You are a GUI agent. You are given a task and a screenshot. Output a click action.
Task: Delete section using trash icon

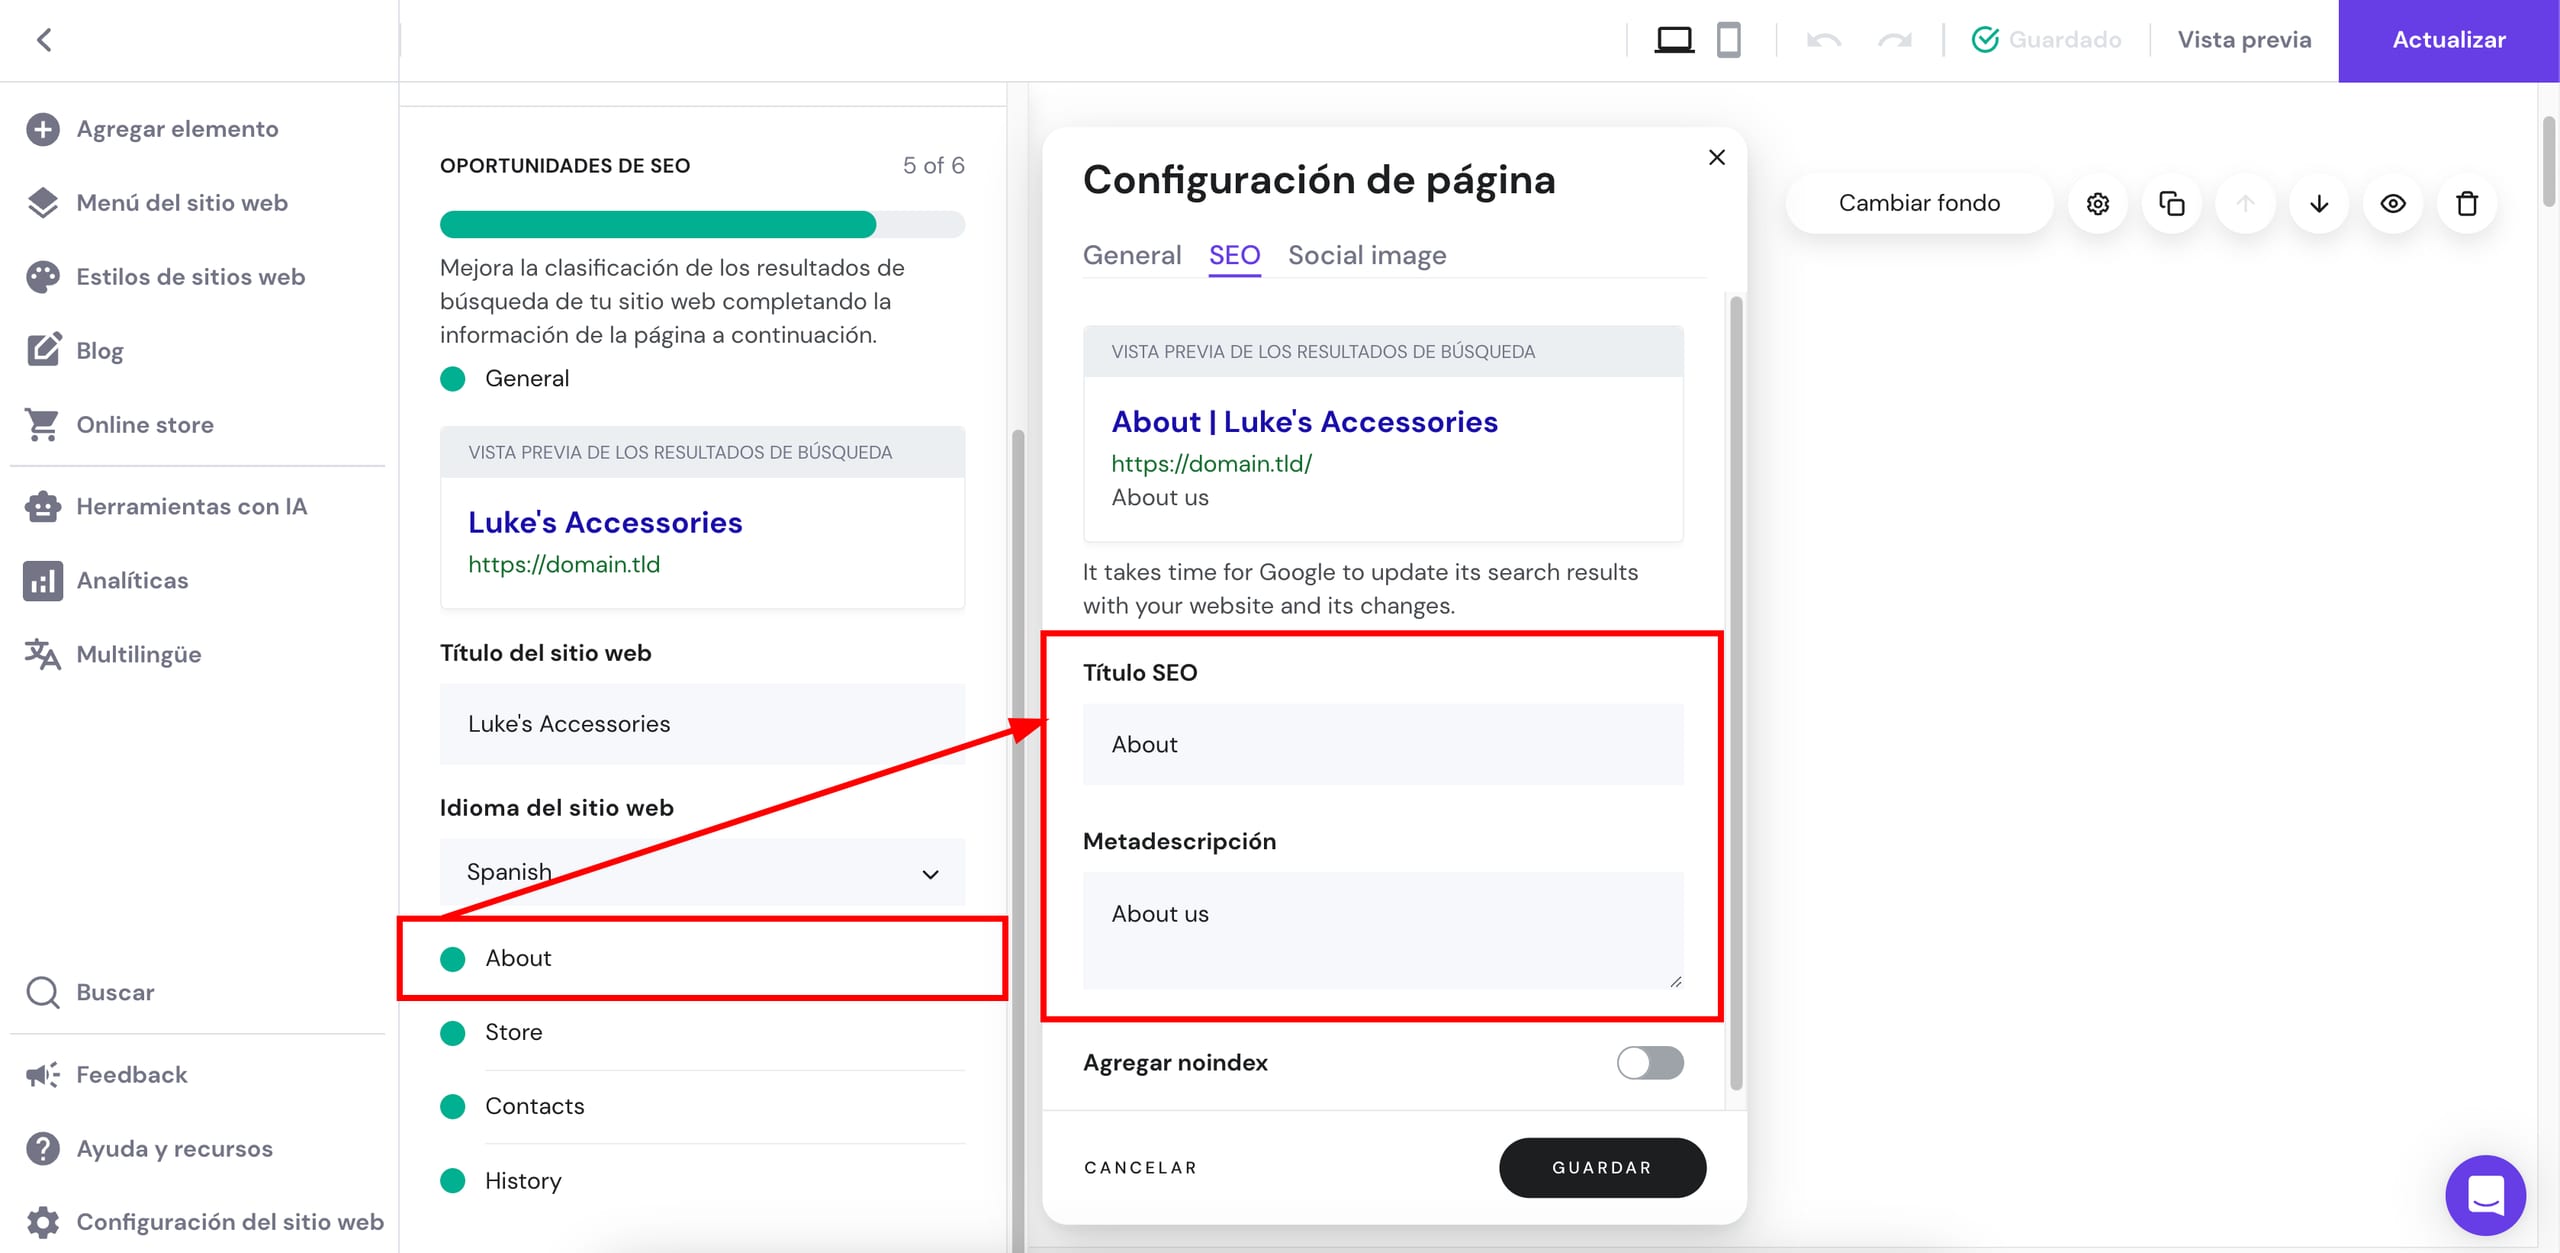[x=2467, y=204]
